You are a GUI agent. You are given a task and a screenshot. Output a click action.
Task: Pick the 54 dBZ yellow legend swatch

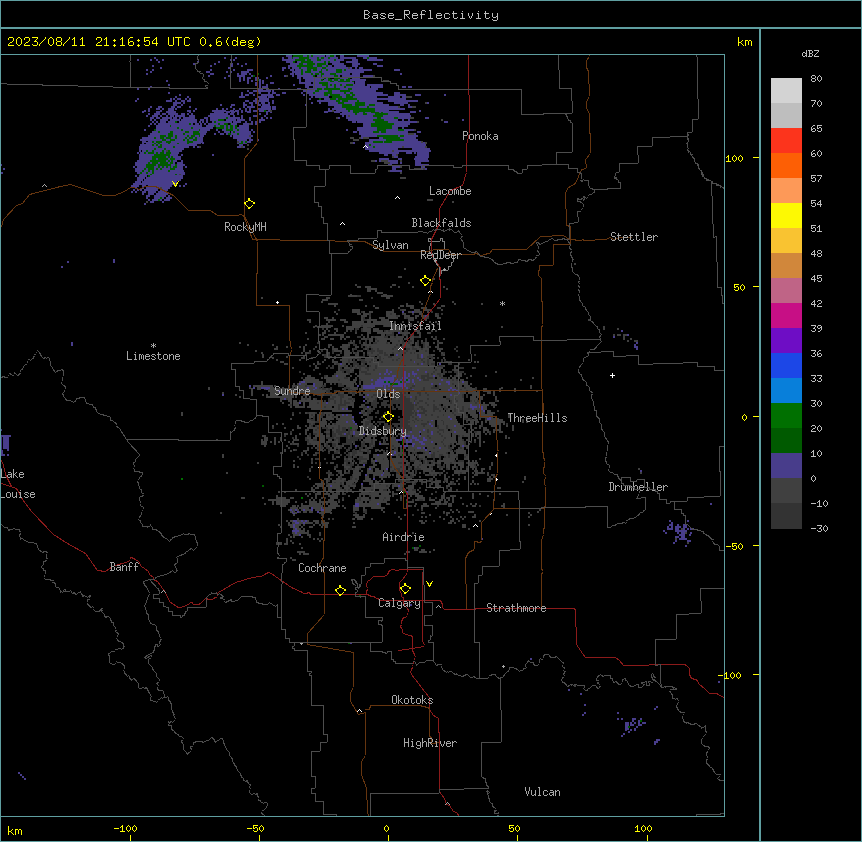pyautogui.click(x=786, y=215)
